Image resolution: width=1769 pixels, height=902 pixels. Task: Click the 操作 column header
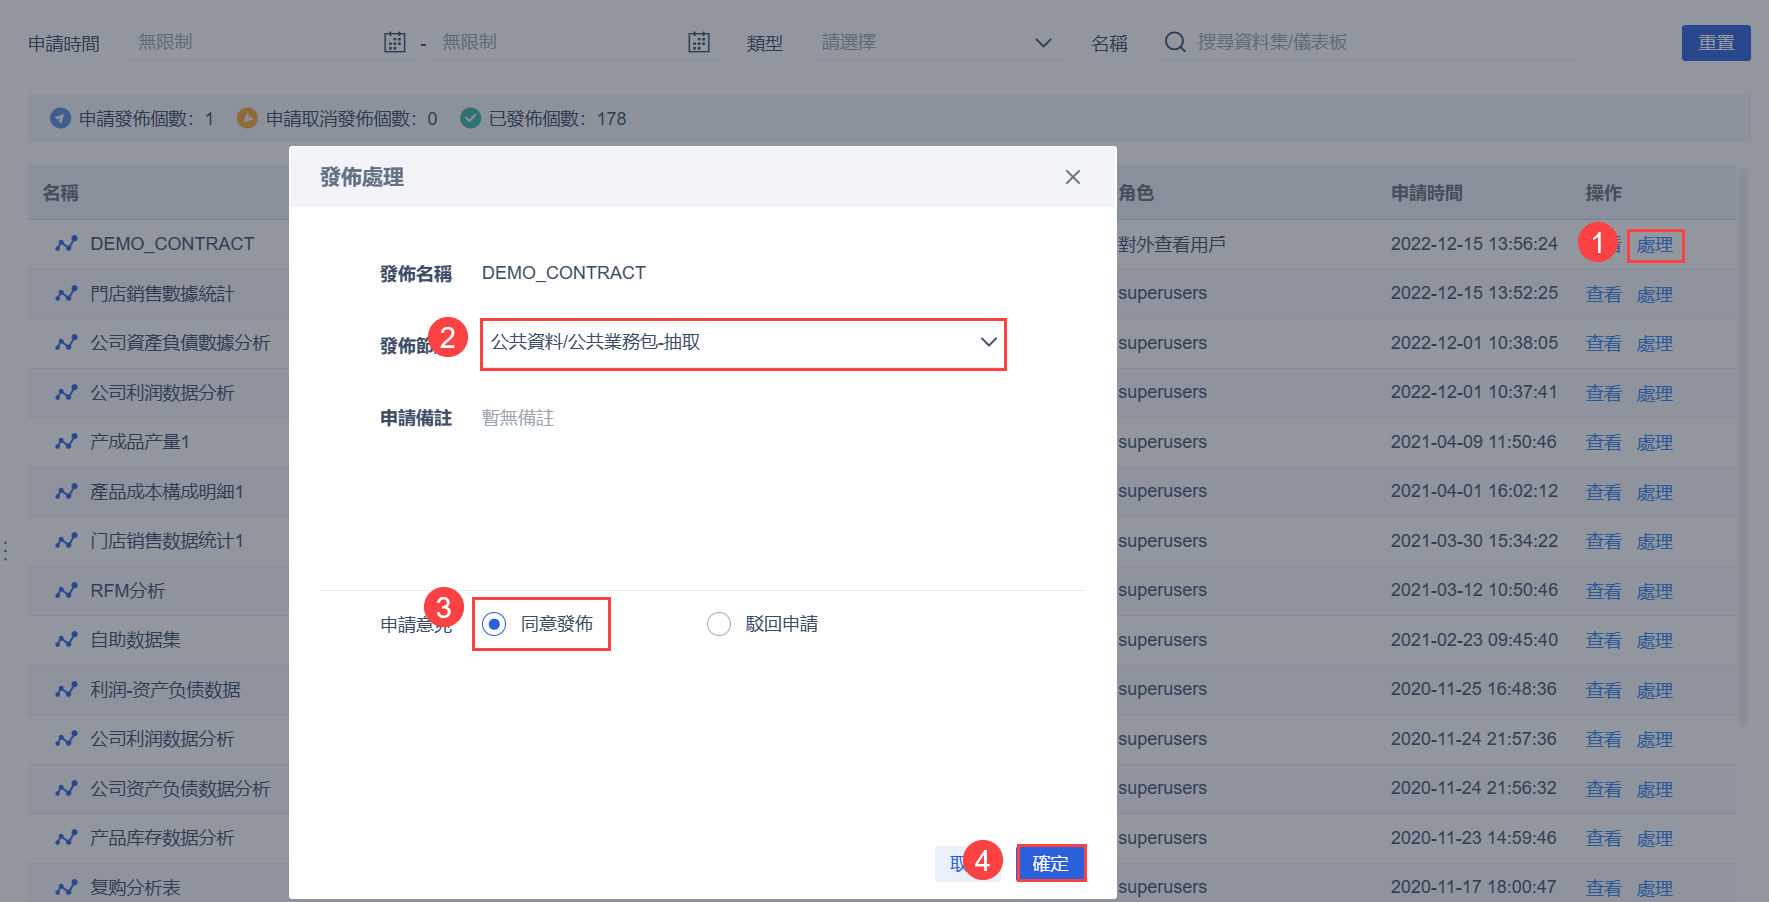tap(1604, 193)
